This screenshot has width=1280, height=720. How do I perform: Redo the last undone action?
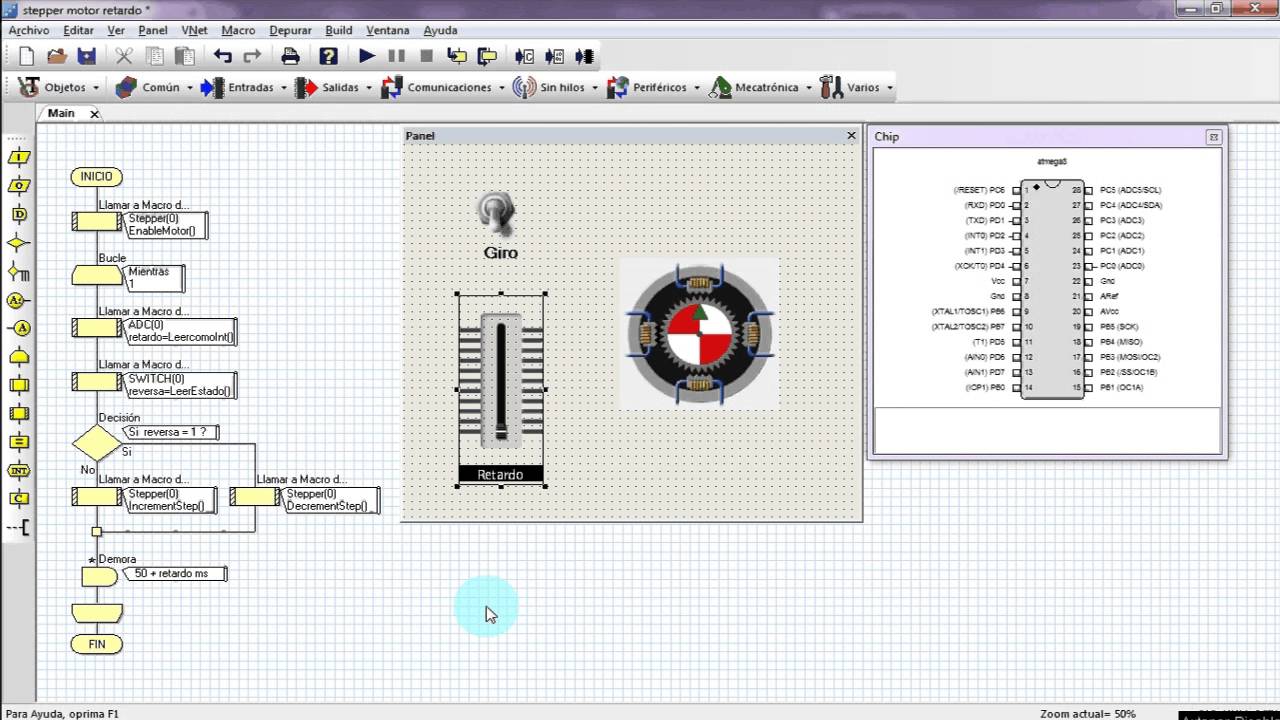coord(252,56)
